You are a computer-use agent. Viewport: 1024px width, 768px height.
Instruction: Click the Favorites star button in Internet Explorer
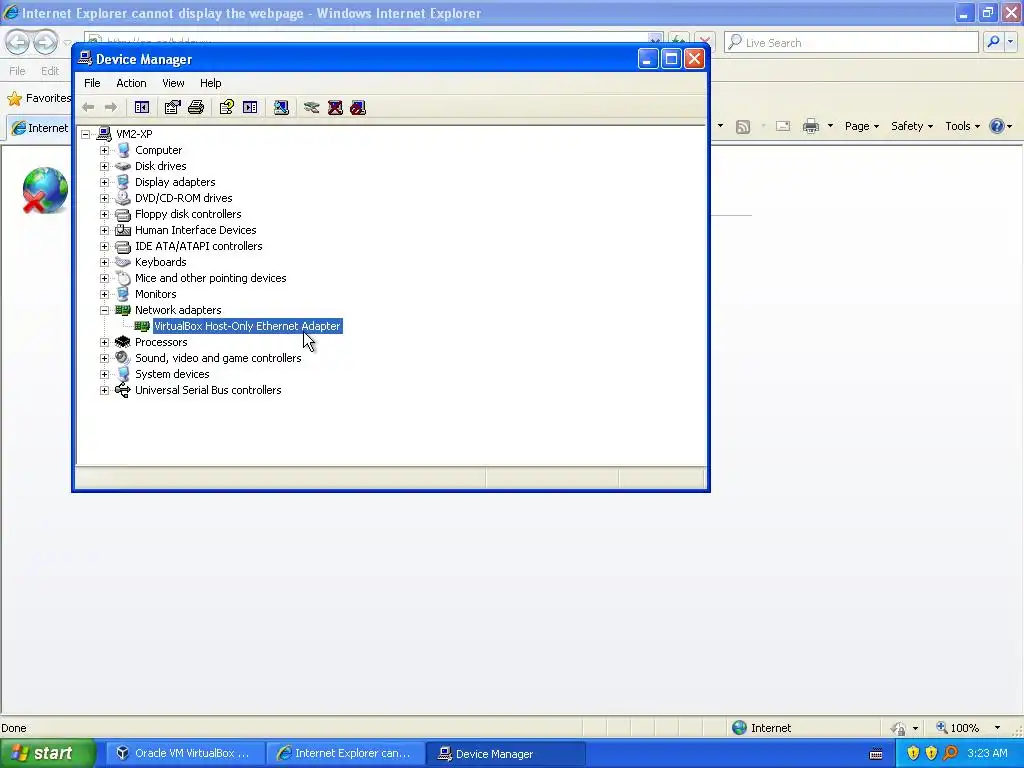click(x=39, y=98)
